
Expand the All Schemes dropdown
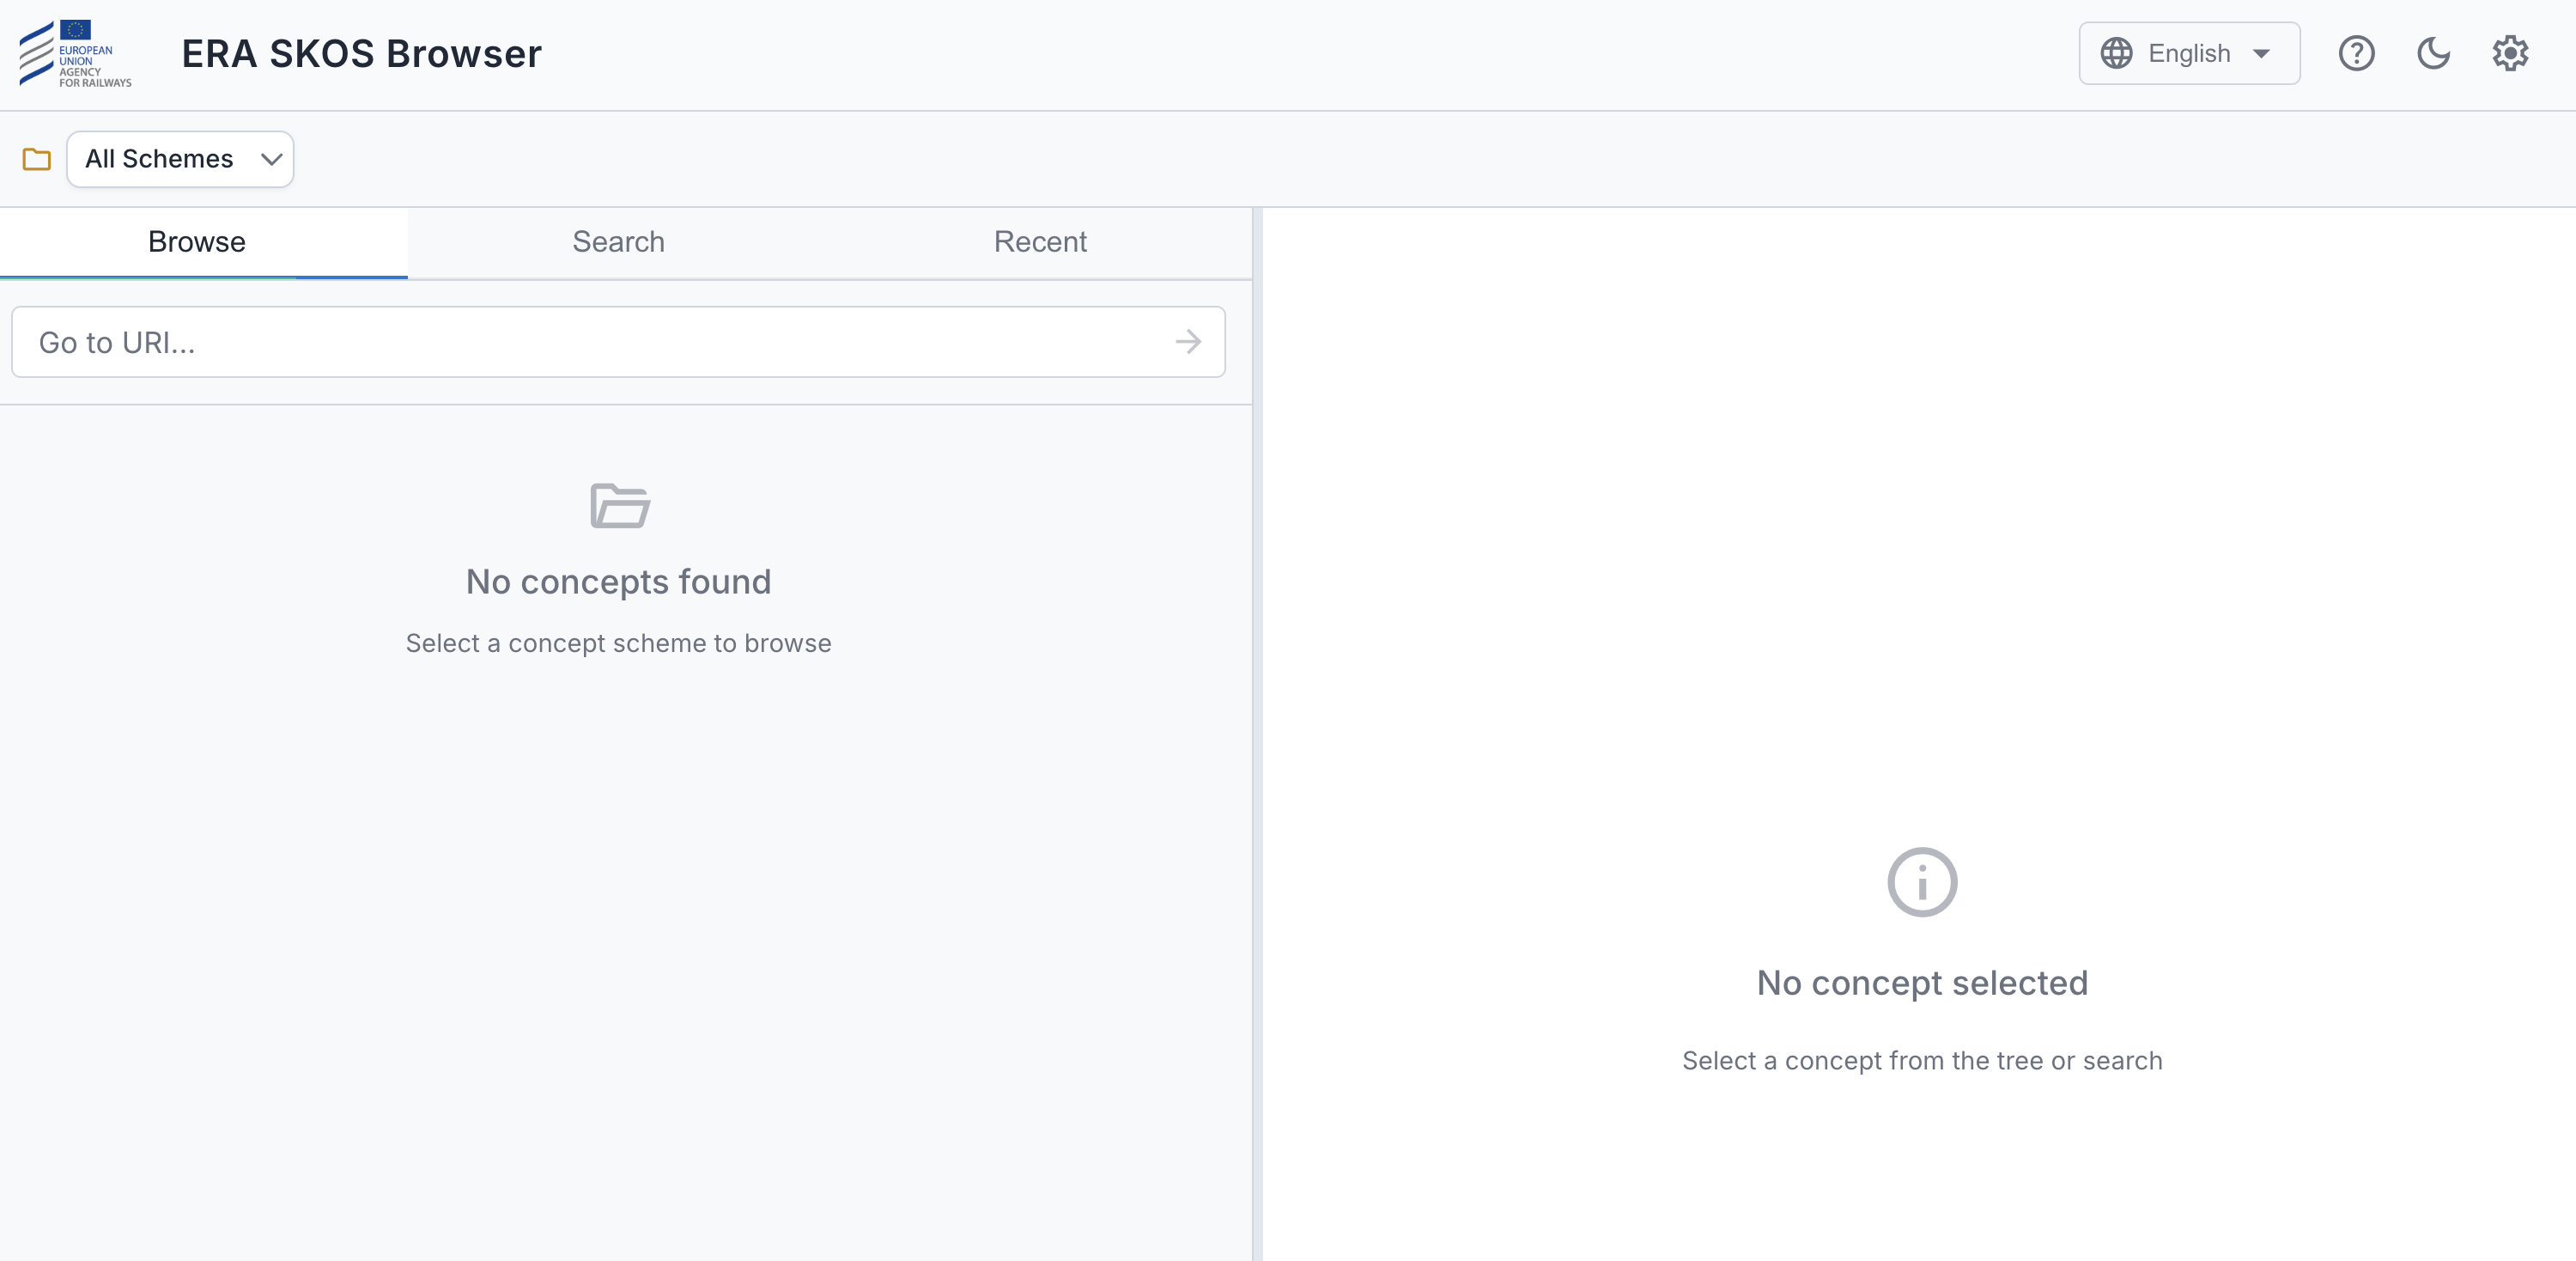[180, 158]
